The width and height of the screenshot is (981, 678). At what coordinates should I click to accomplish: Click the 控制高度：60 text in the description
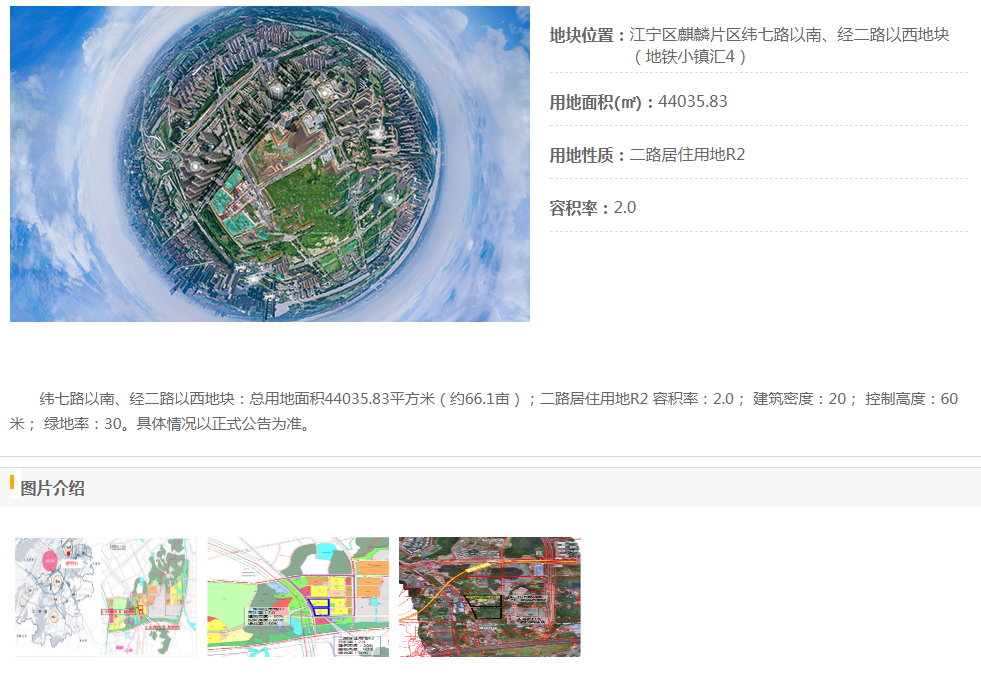tap(911, 399)
